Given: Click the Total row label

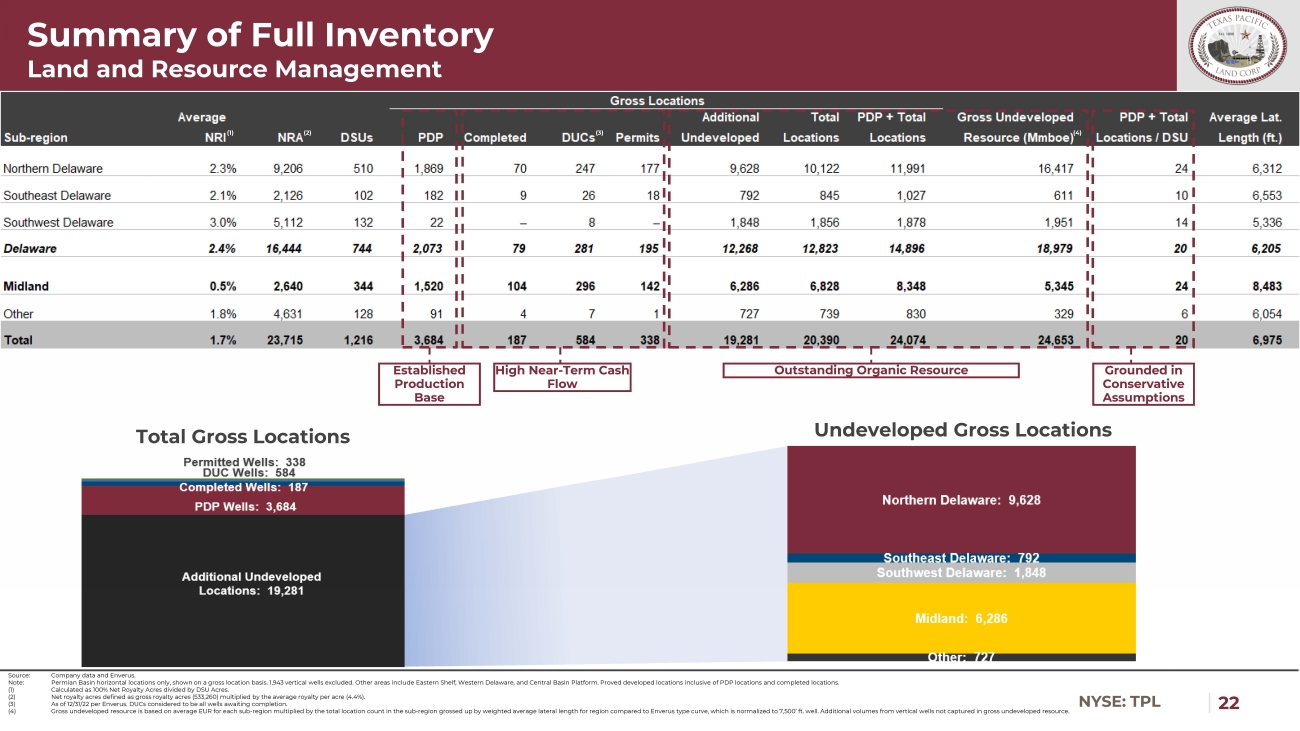Looking at the screenshot, I should (18, 340).
